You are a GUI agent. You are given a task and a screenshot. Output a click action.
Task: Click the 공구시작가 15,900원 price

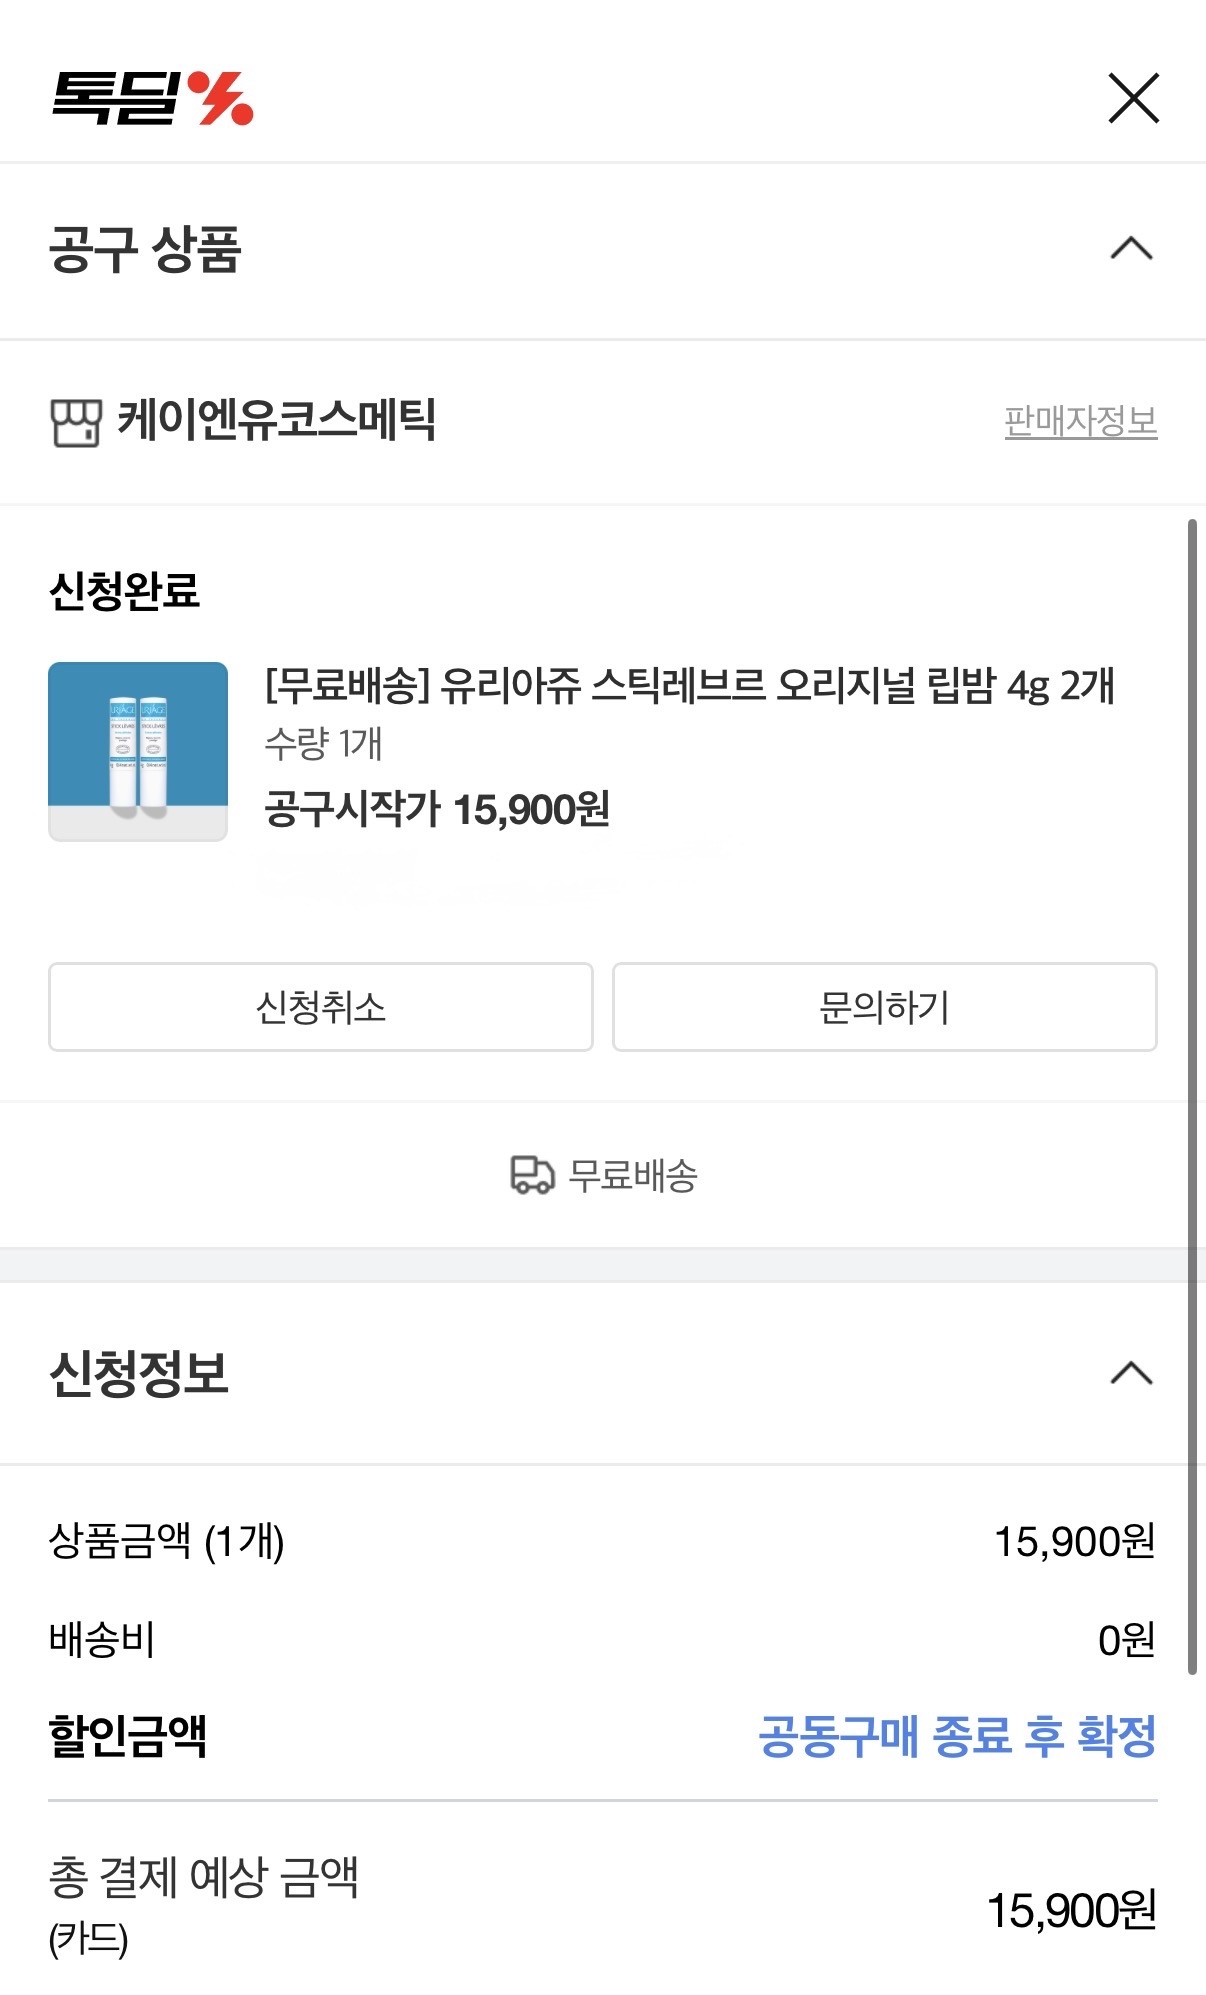[x=437, y=809]
